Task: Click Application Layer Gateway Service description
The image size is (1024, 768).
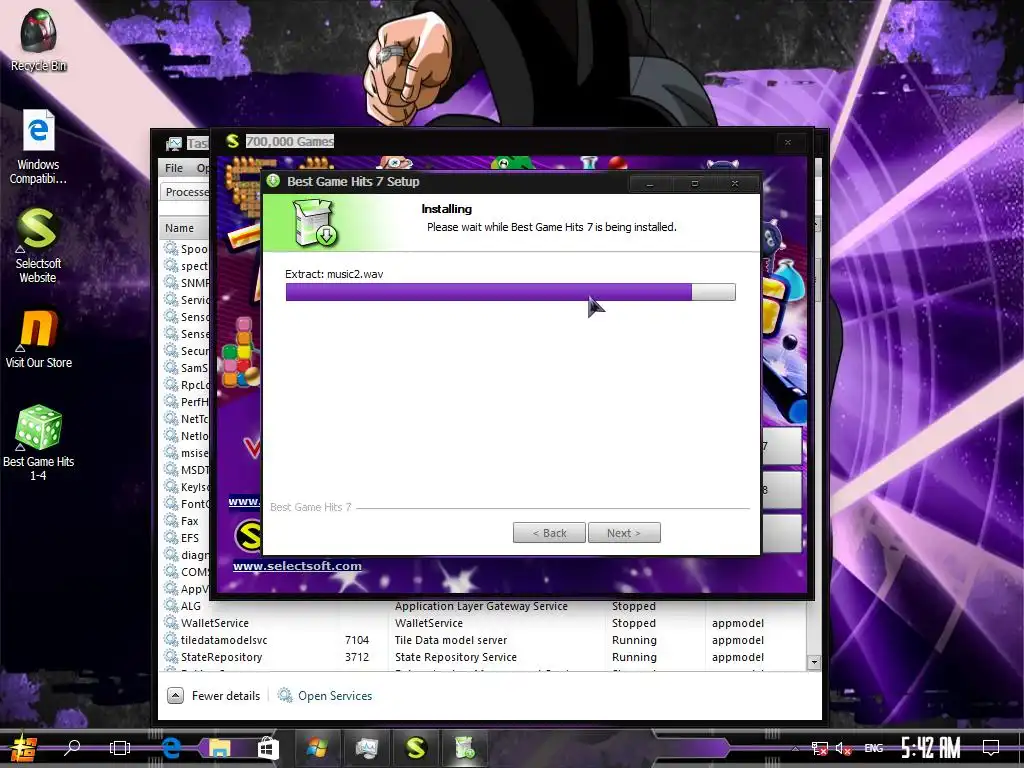Action: 481,606
